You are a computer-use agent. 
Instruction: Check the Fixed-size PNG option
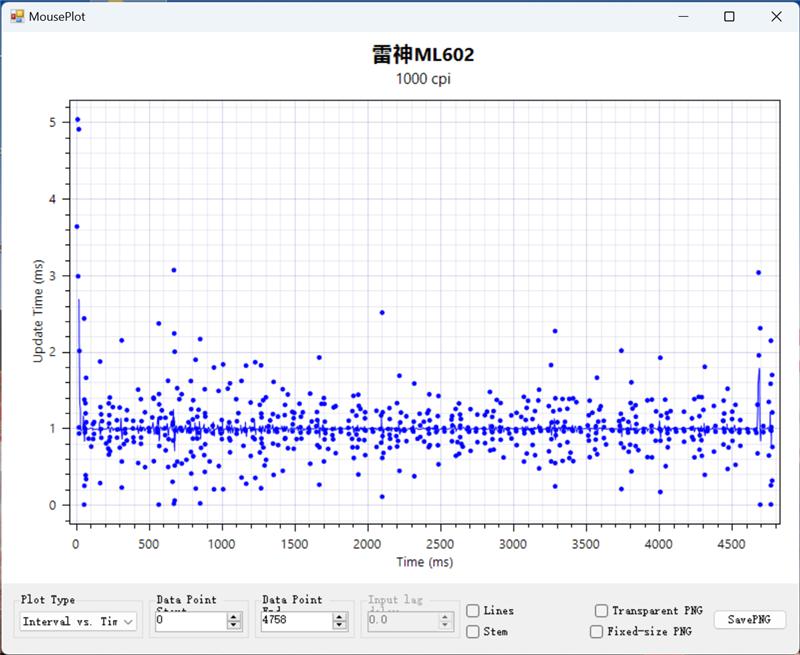597,631
